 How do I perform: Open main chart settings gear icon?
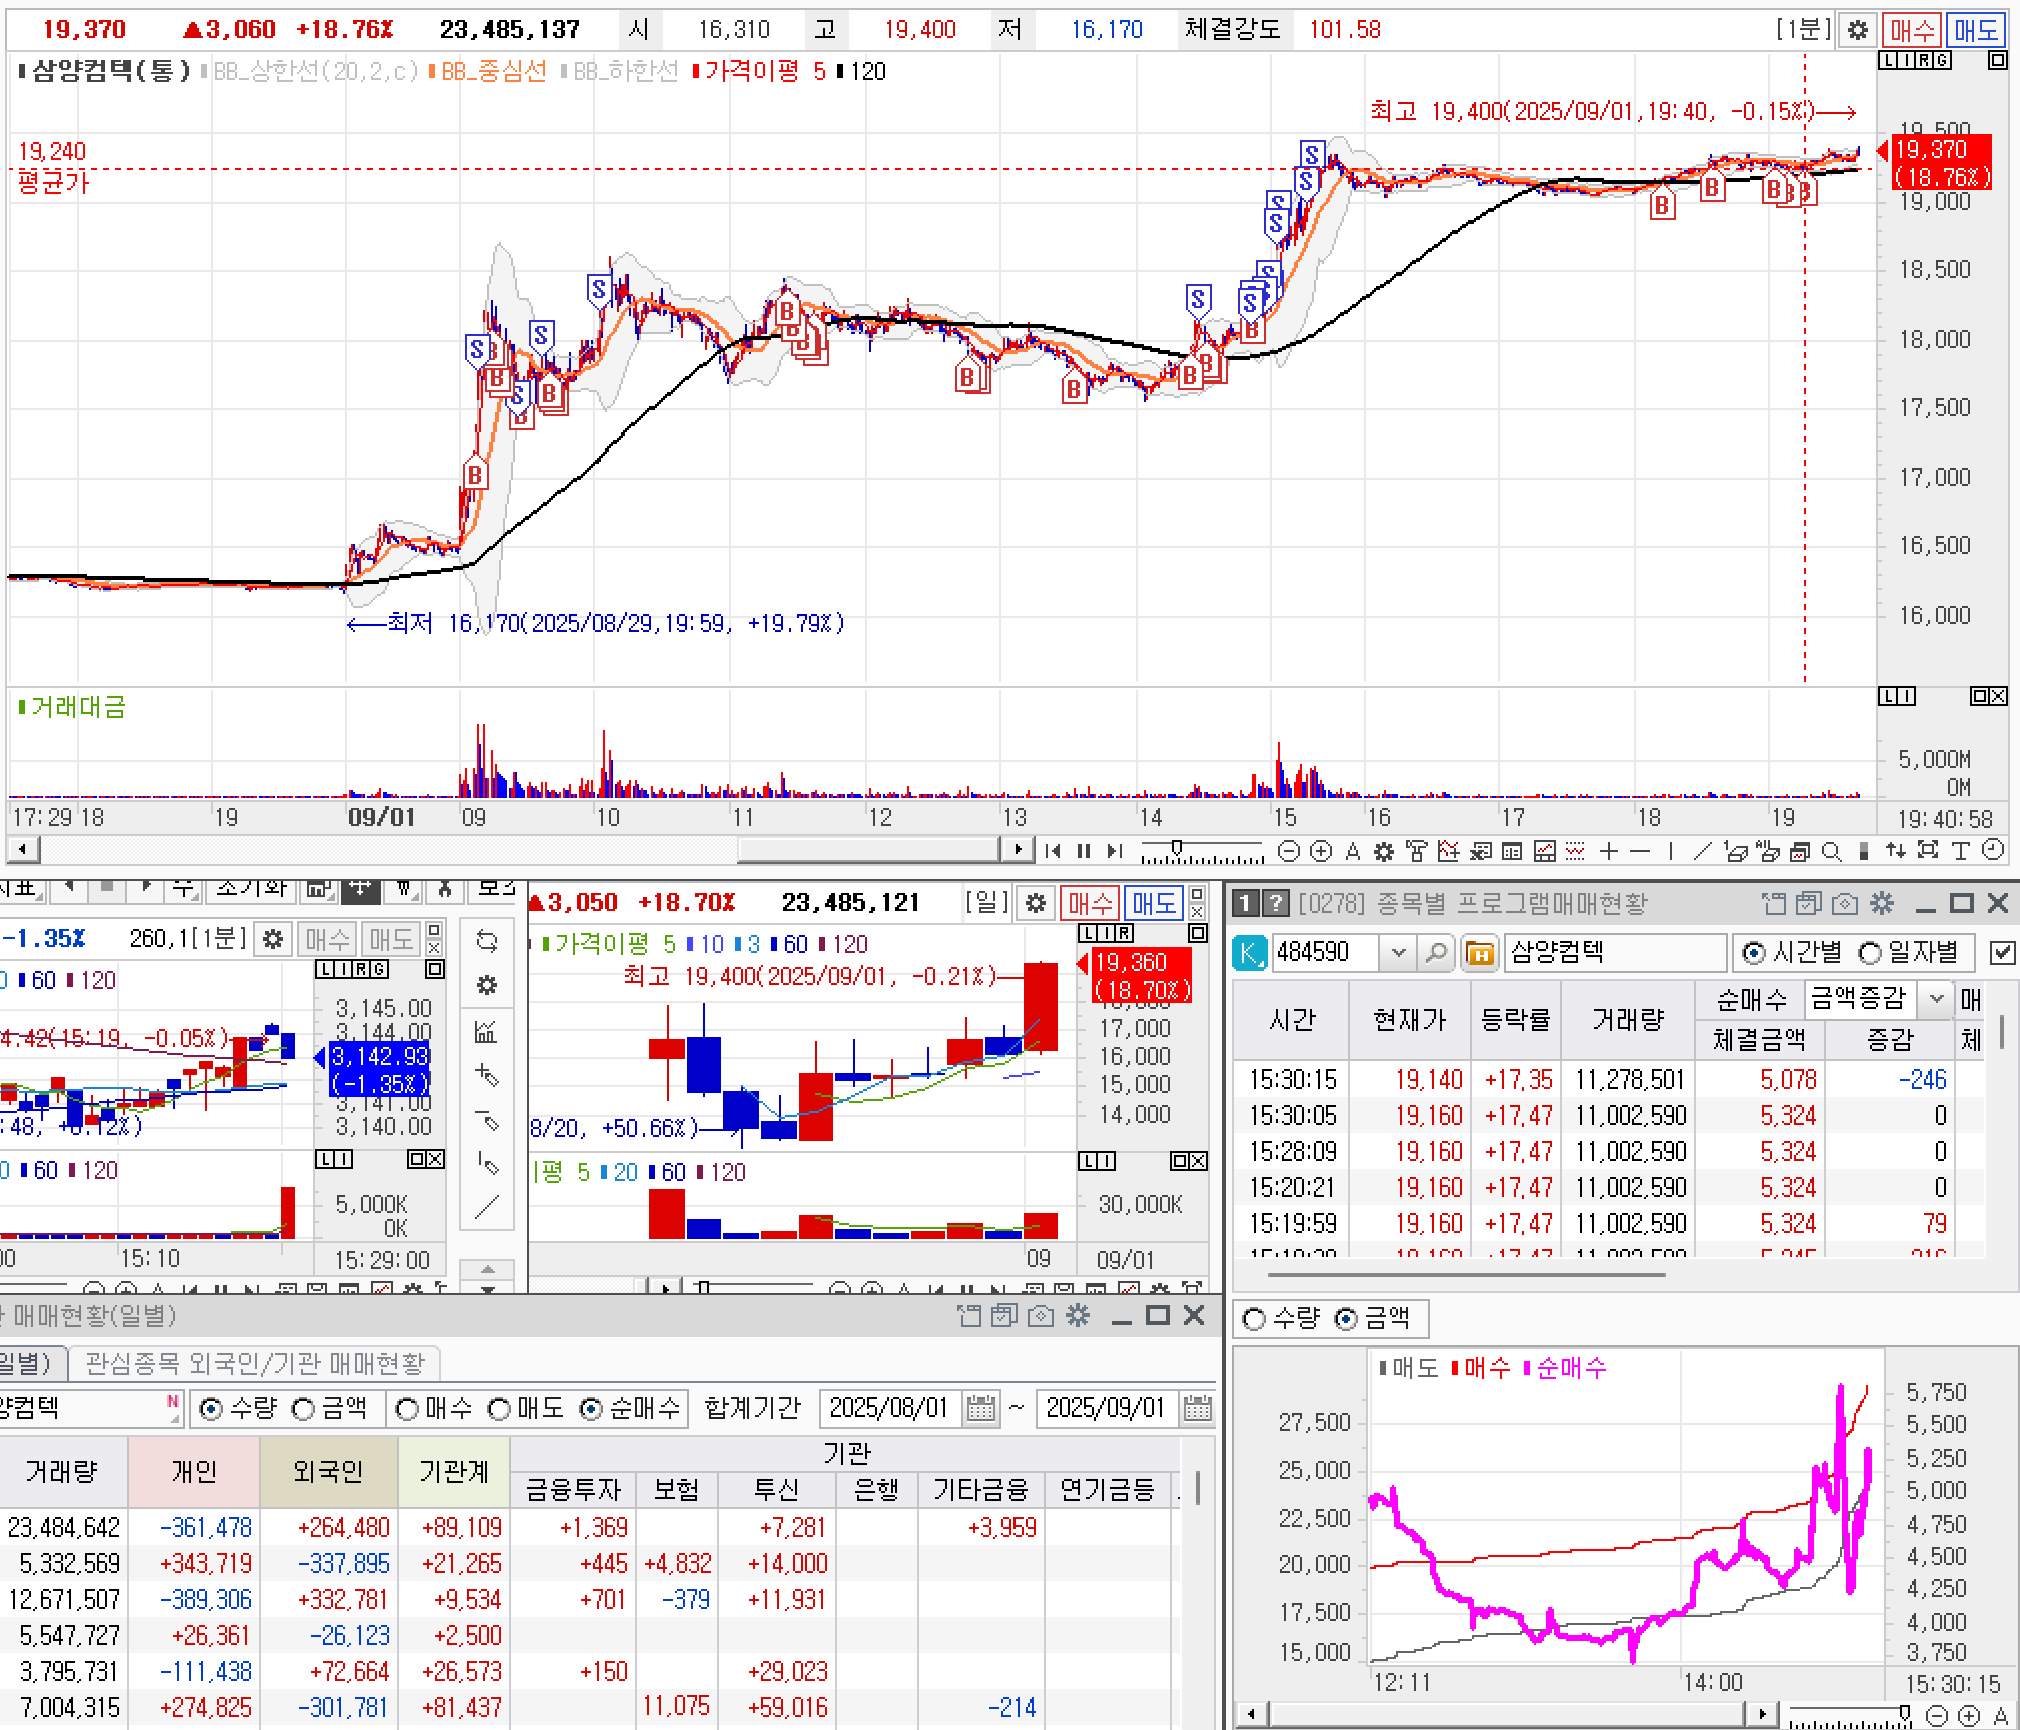[1857, 30]
